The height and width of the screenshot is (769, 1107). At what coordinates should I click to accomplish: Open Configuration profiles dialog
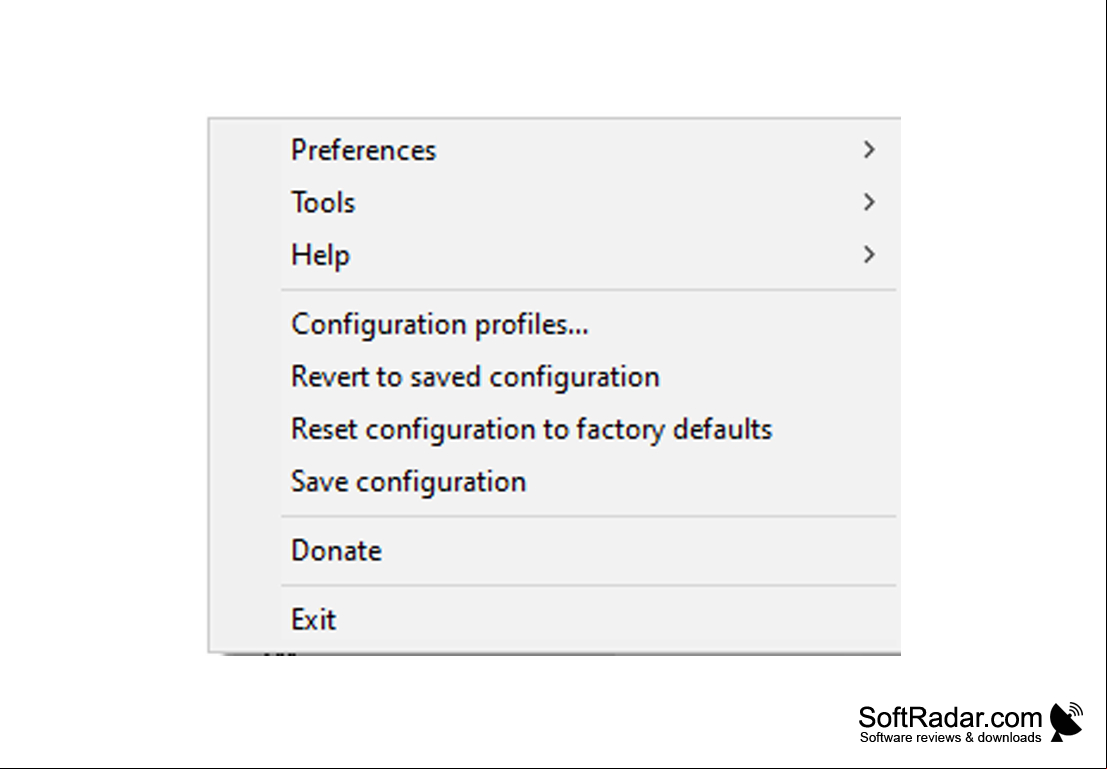tap(554, 324)
